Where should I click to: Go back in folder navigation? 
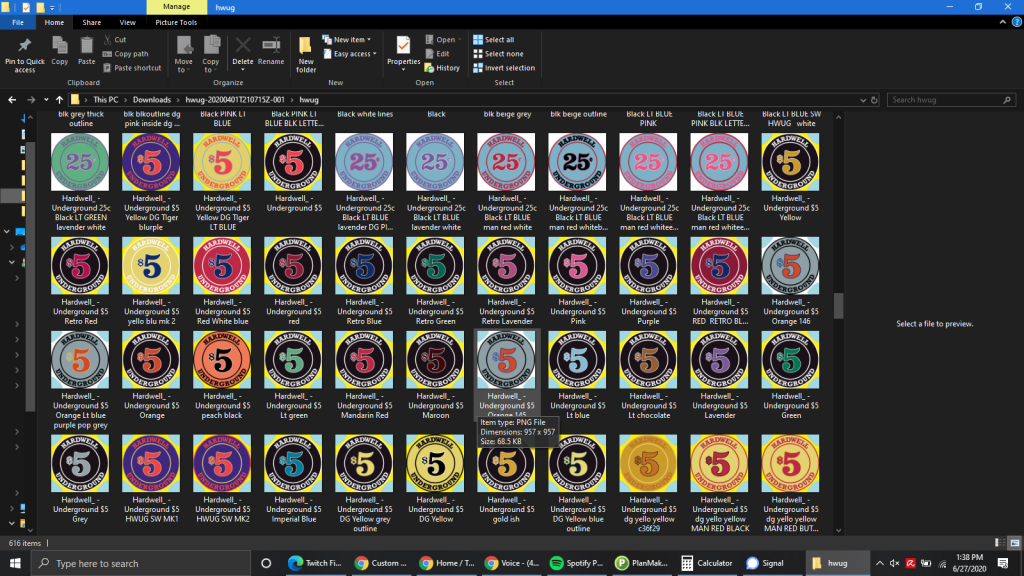pos(12,100)
